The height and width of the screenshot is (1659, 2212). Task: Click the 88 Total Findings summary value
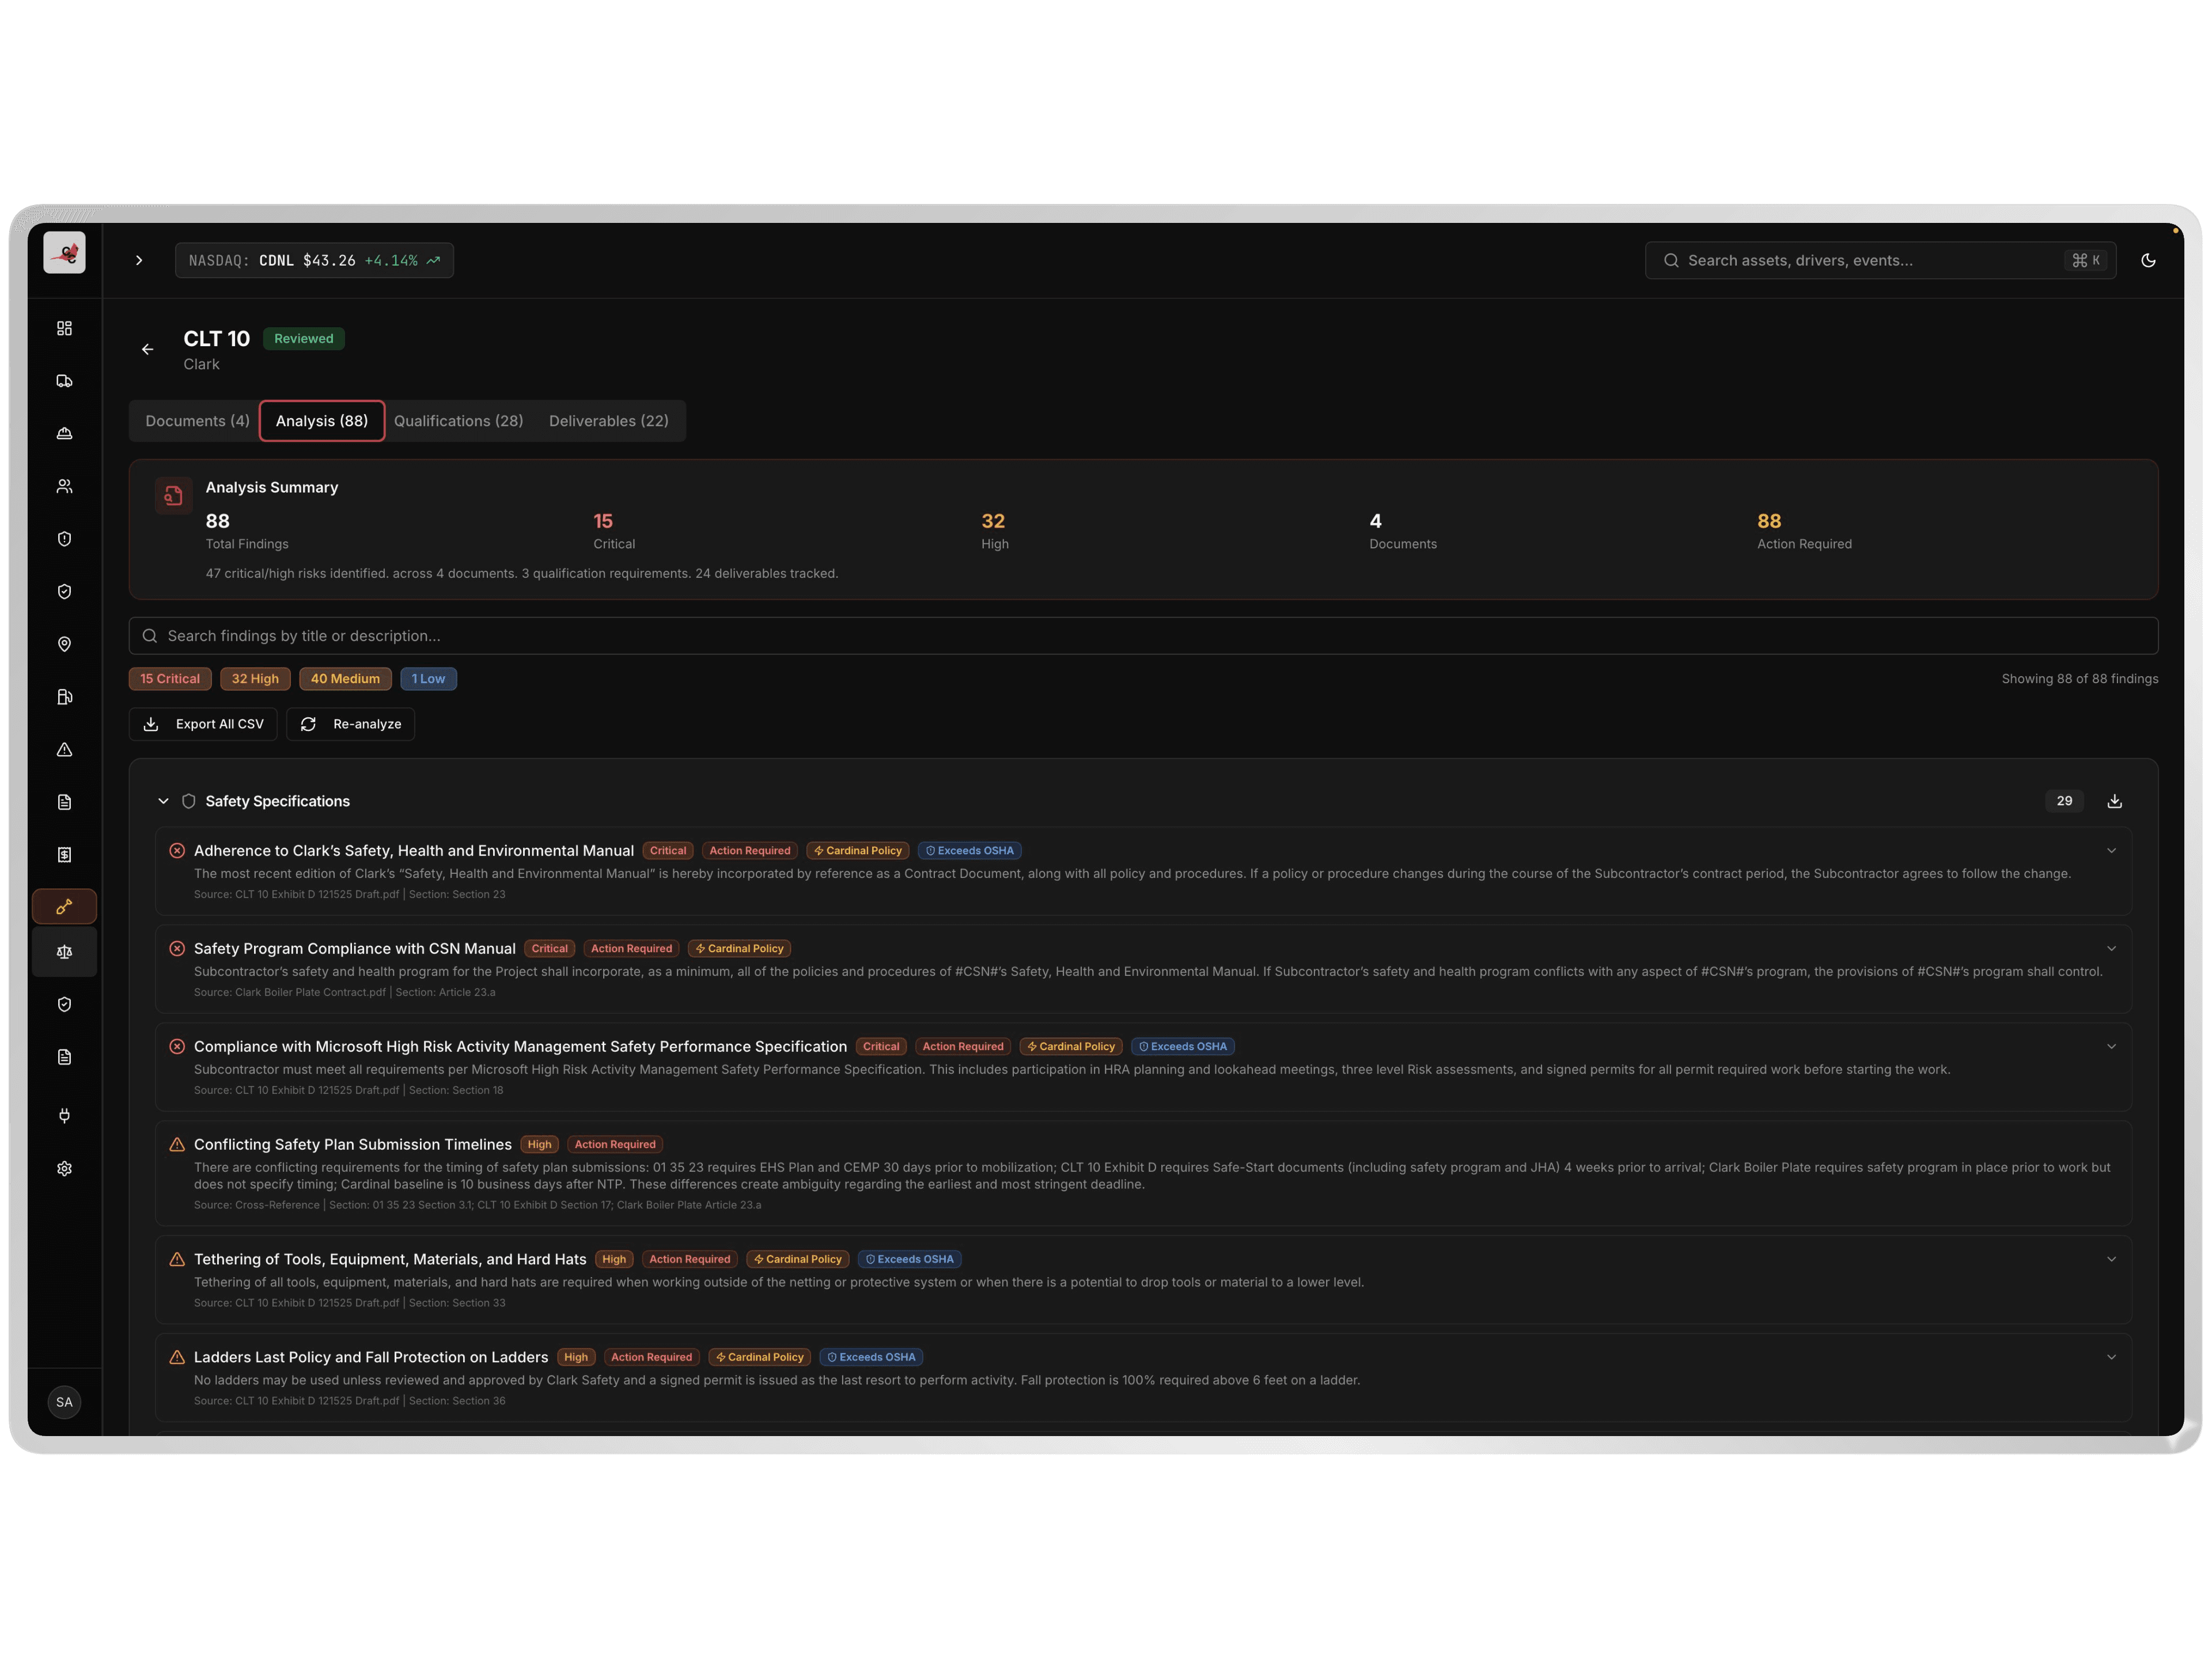click(x=217, y=521)
